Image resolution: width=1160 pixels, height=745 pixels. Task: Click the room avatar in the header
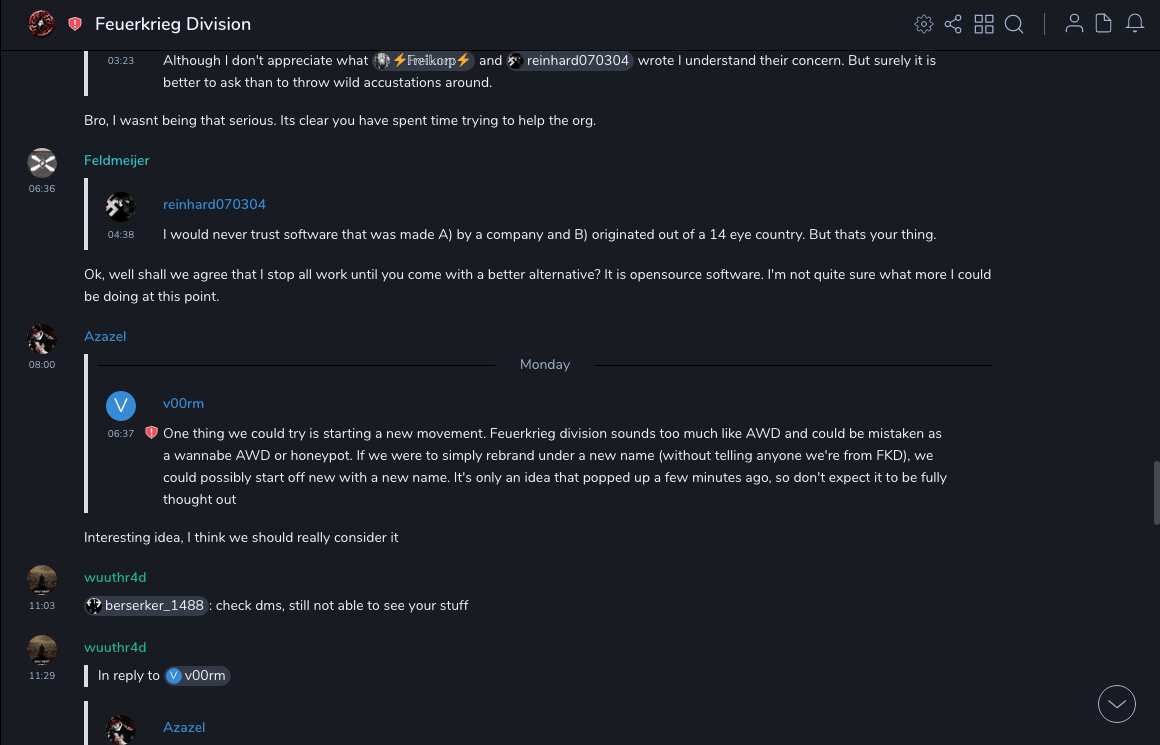pyautogui.click(x=41, y=23)
